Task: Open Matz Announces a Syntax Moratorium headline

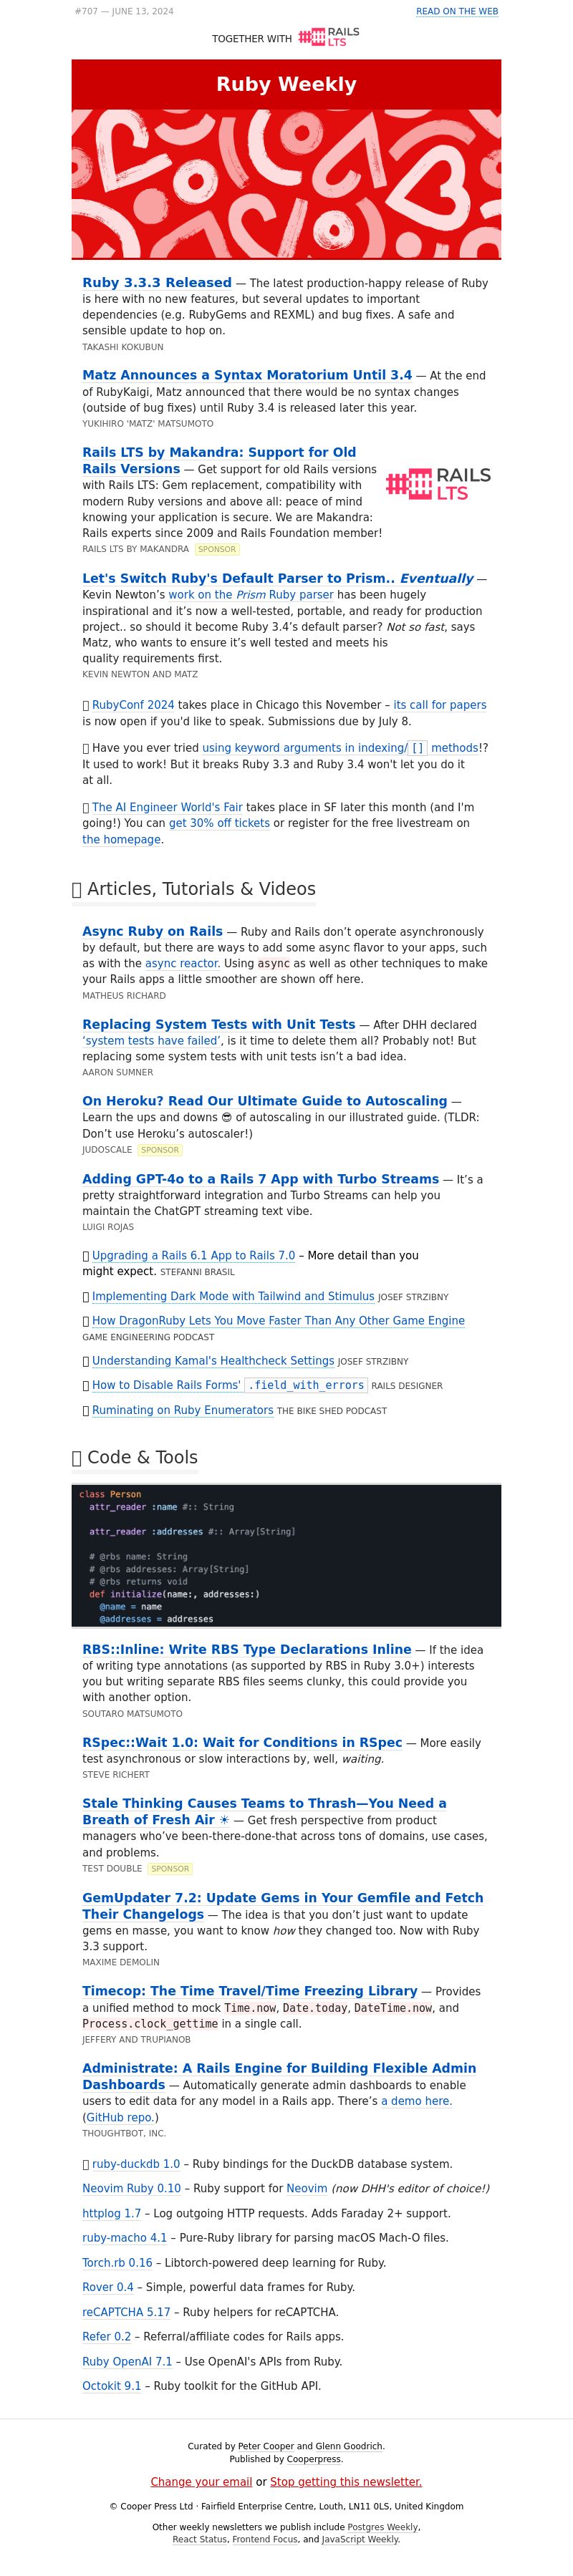Action: tap(247, 375)
